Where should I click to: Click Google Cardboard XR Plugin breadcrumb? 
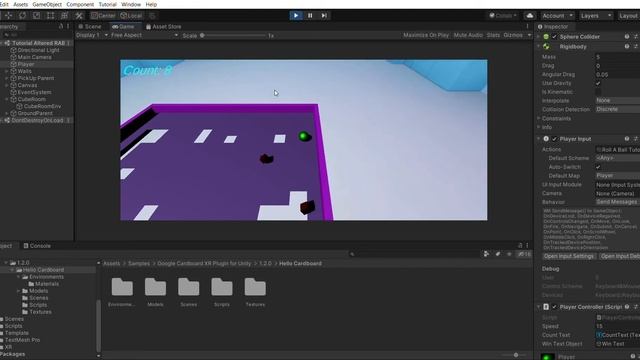(x=204, y=264)
